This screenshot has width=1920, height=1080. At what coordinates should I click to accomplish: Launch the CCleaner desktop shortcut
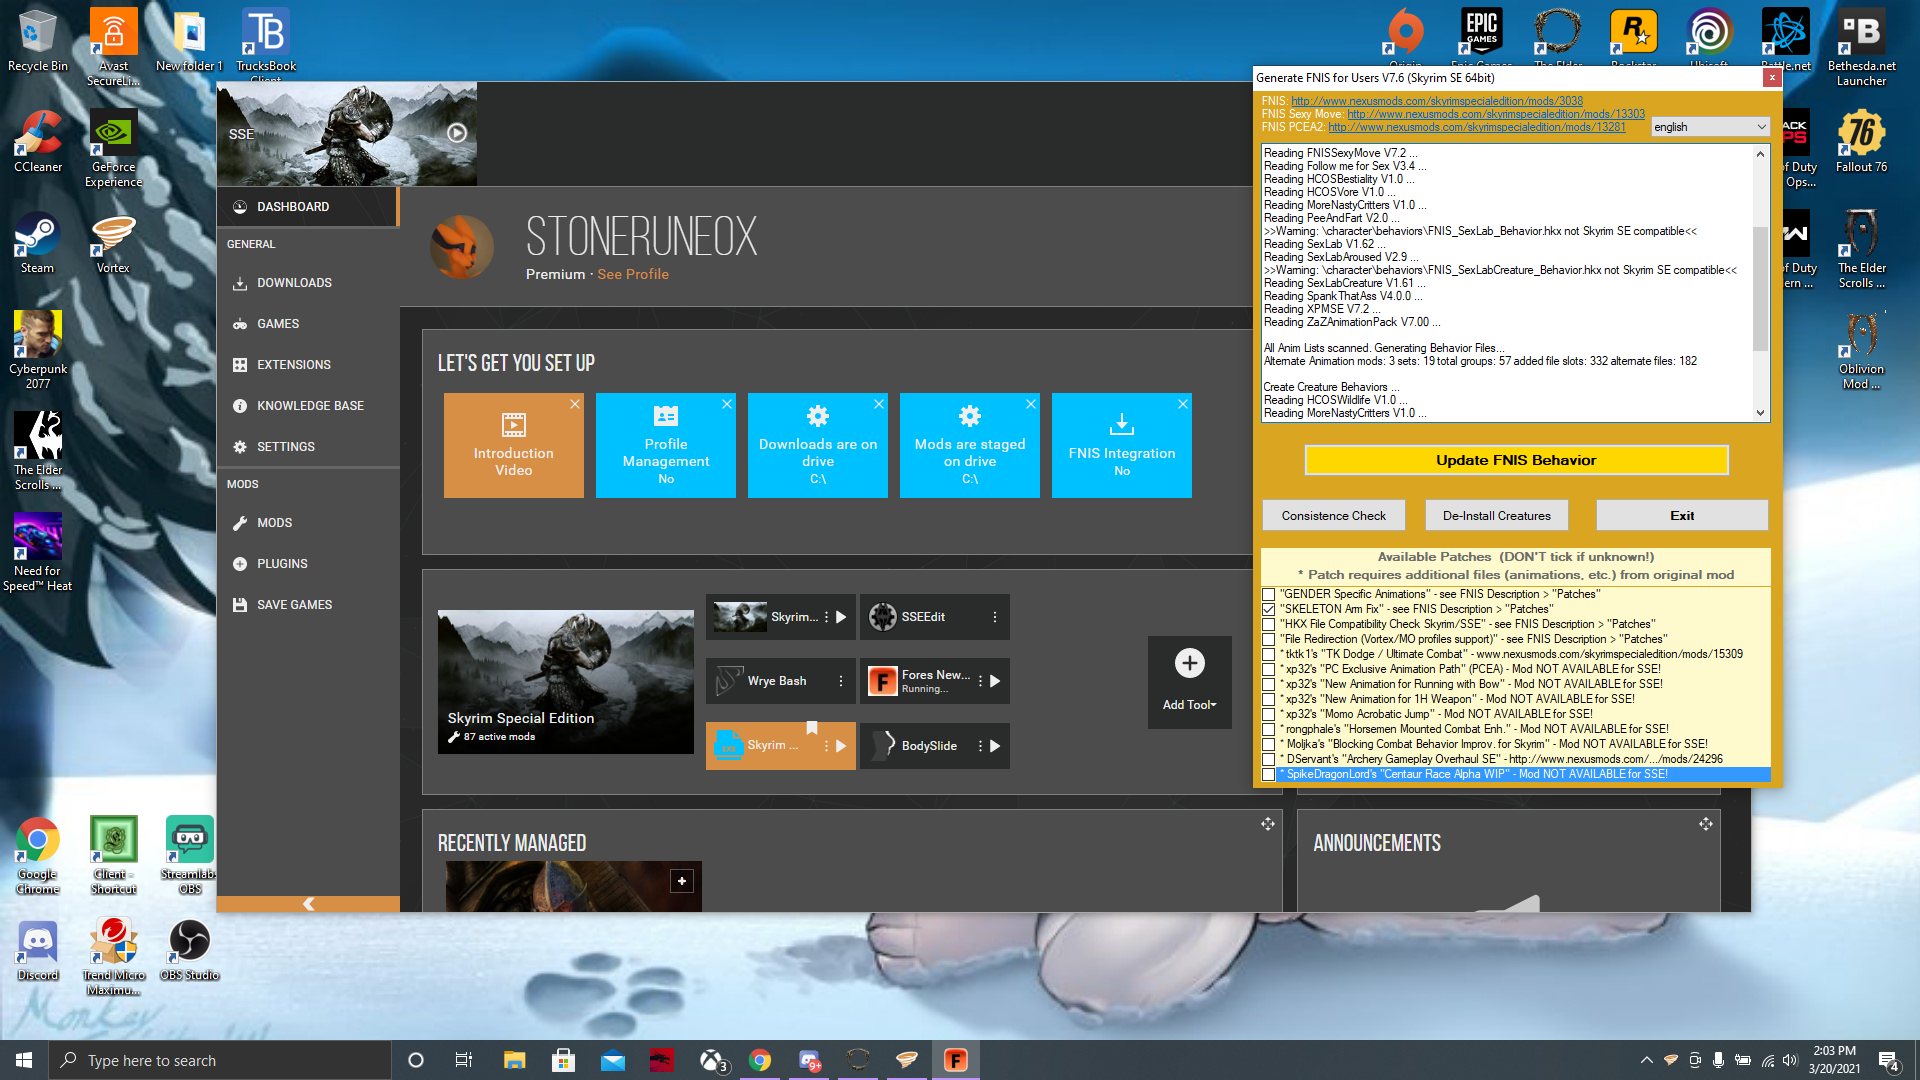coord(37,142)
